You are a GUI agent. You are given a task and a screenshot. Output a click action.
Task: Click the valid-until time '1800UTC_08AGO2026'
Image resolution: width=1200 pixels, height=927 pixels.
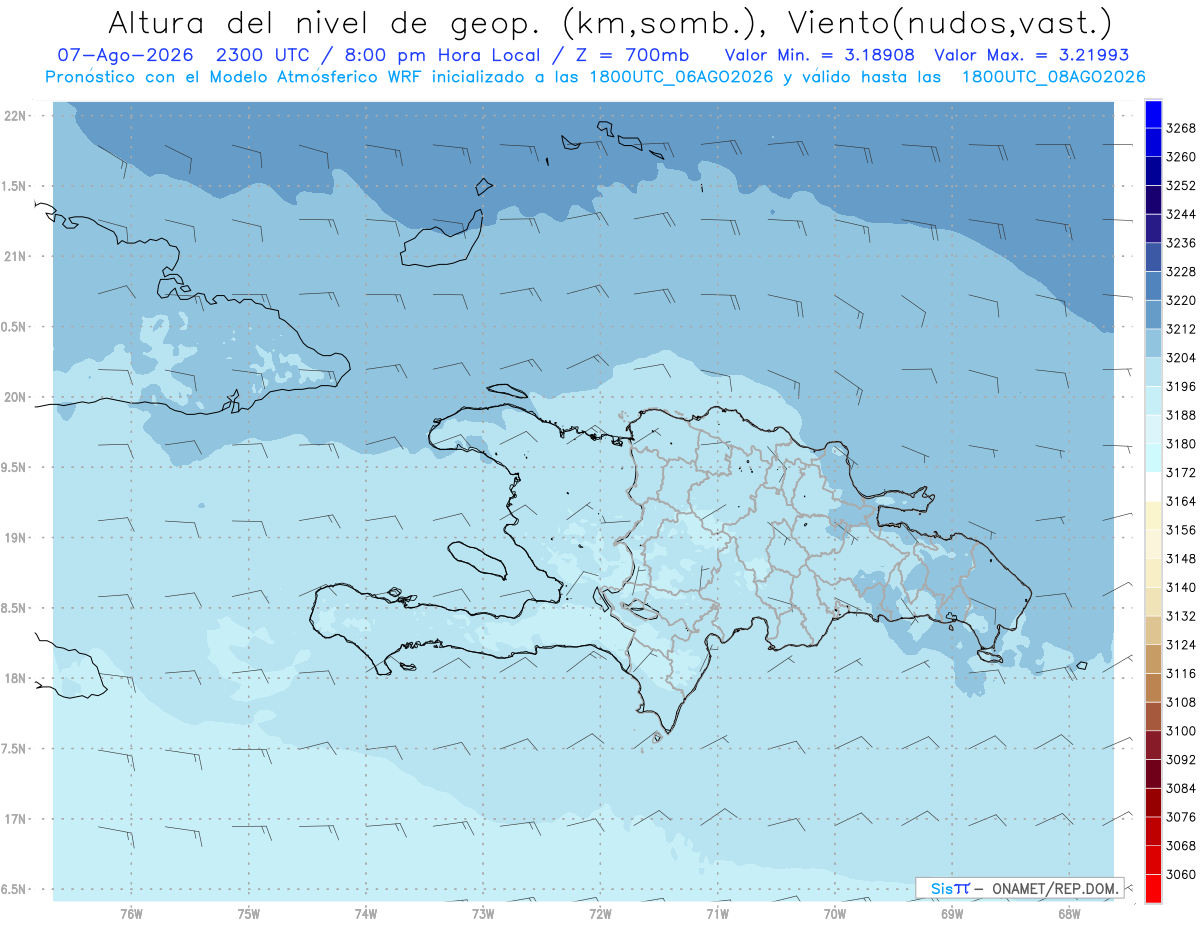1053,76
